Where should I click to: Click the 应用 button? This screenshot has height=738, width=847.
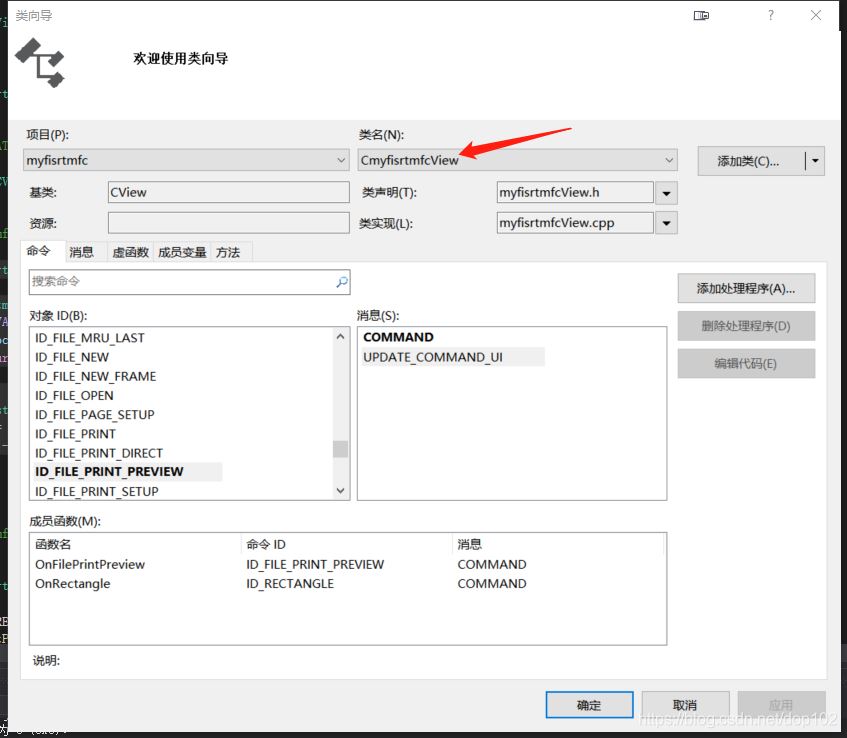pyautogui.click(x=781, y=705)
